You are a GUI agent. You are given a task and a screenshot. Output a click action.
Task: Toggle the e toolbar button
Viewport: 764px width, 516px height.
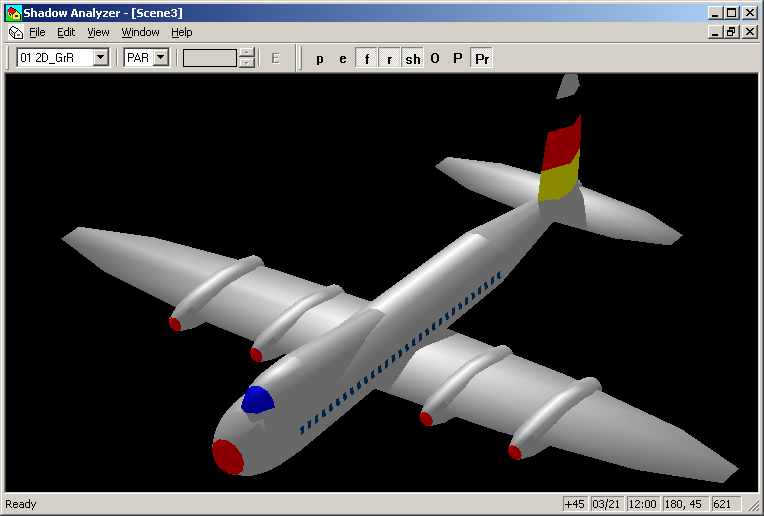(x=343, y=58)
